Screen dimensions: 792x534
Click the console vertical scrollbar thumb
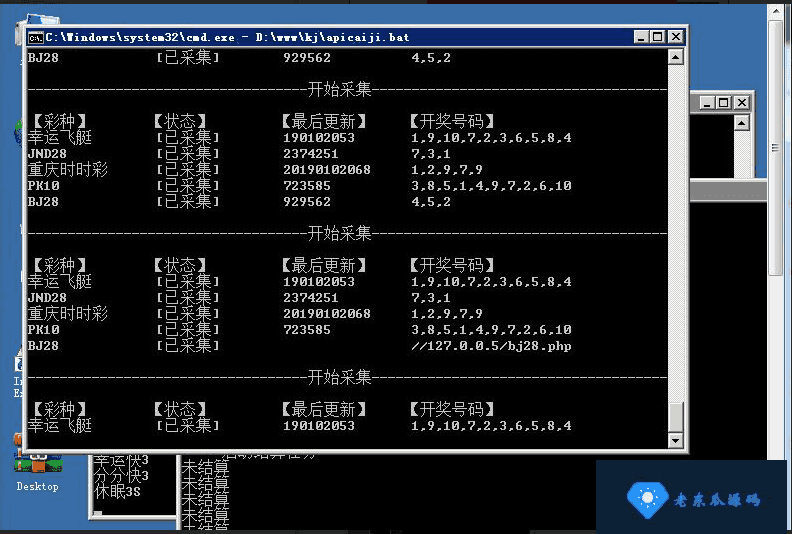click(676, 416)
